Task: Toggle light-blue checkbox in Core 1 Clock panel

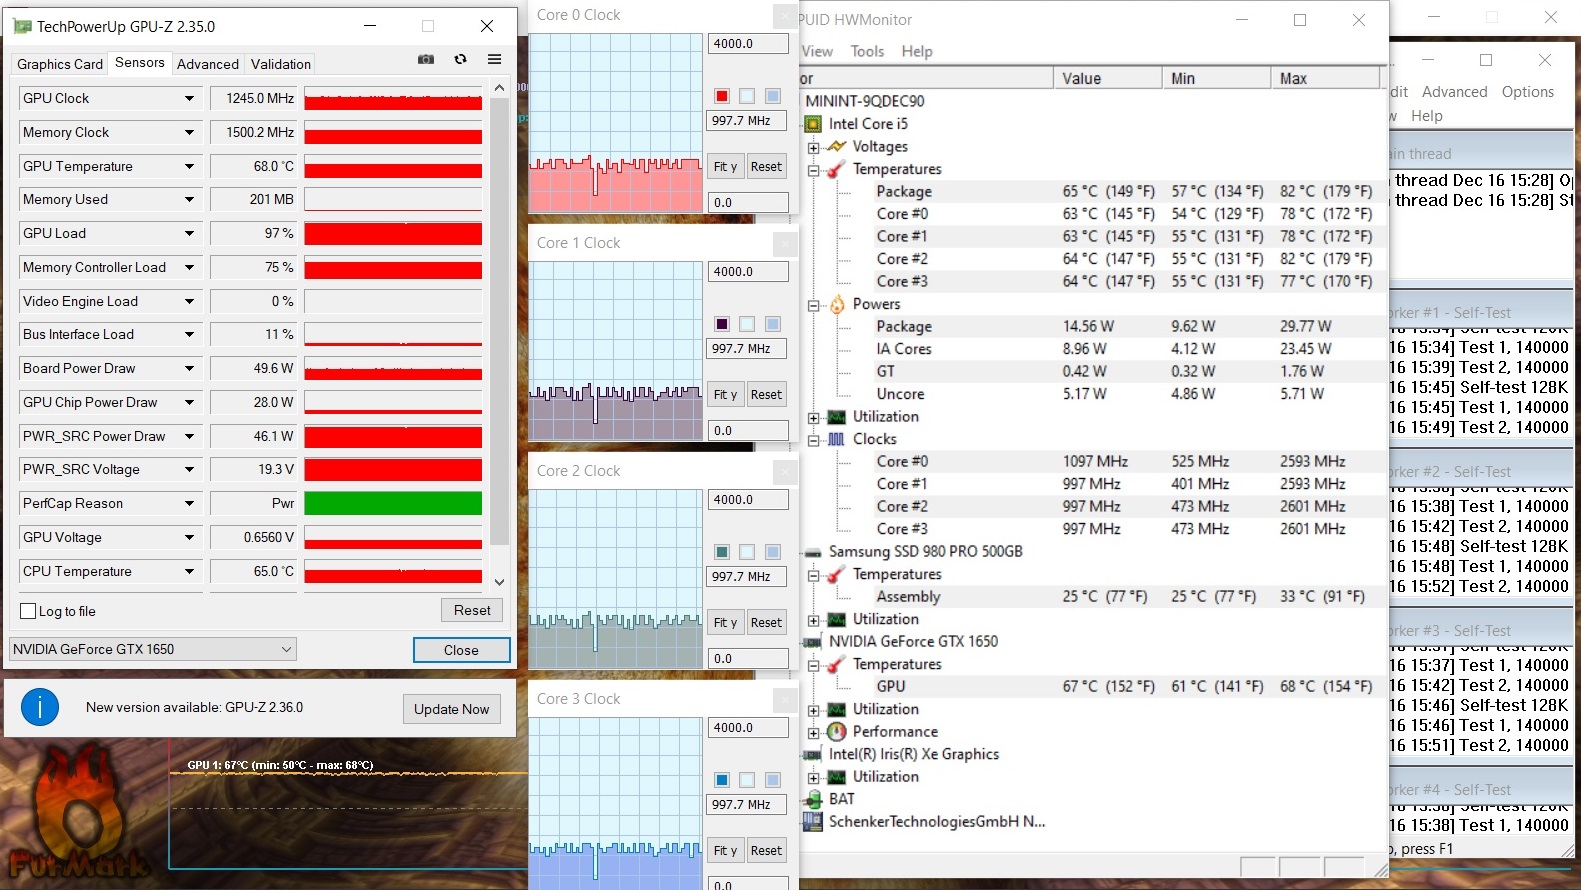Action: [773, 324]
